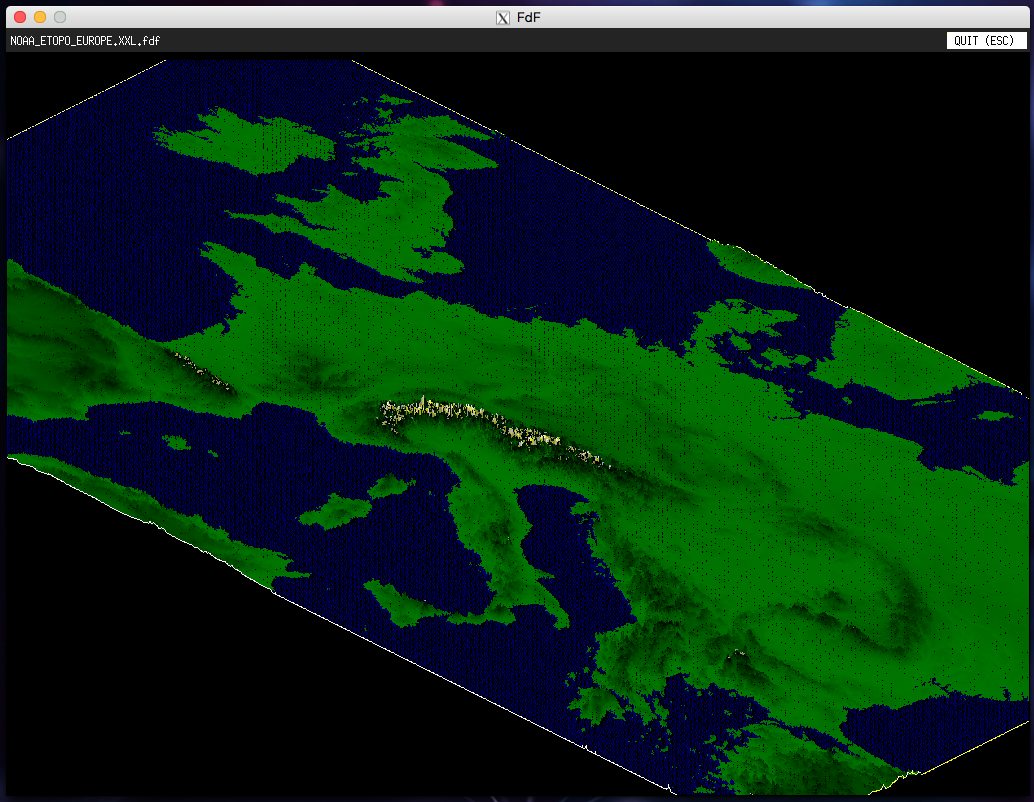The height and width of the screenshot is (802, 1034).
Task: Close the FdF window with red button
Action: 20,17
